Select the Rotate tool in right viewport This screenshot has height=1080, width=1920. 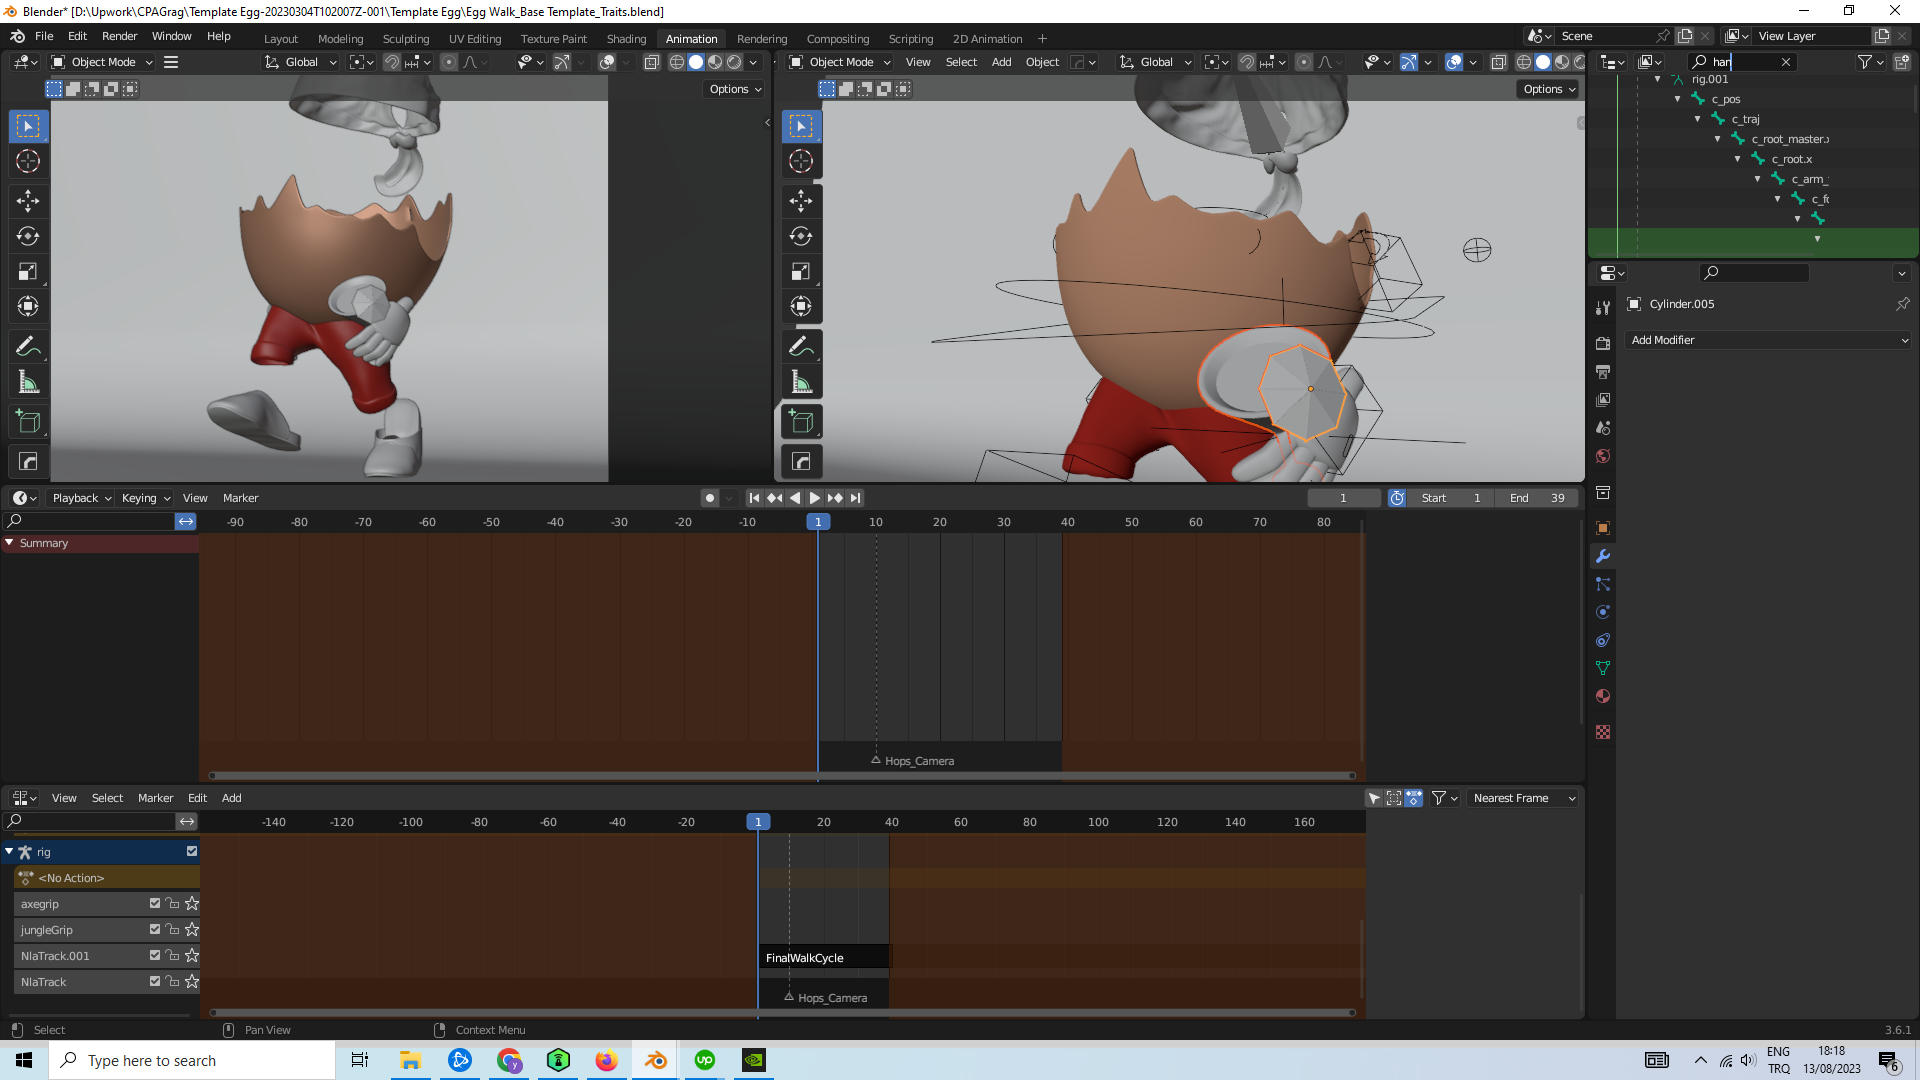(801, 236)
